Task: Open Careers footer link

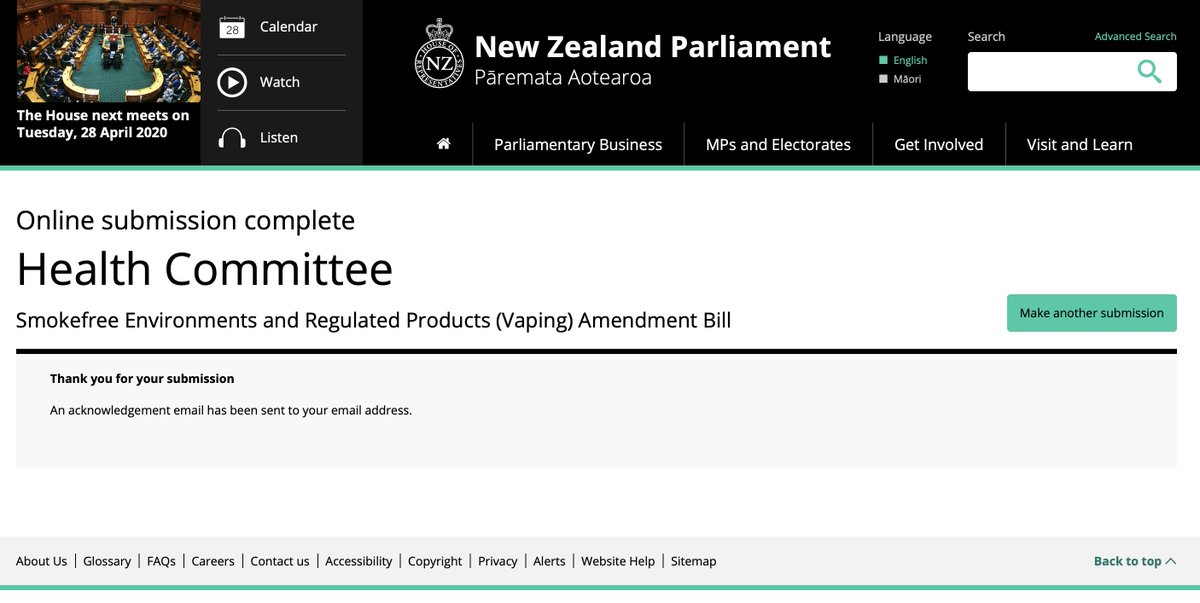Action: pos(213,561)
